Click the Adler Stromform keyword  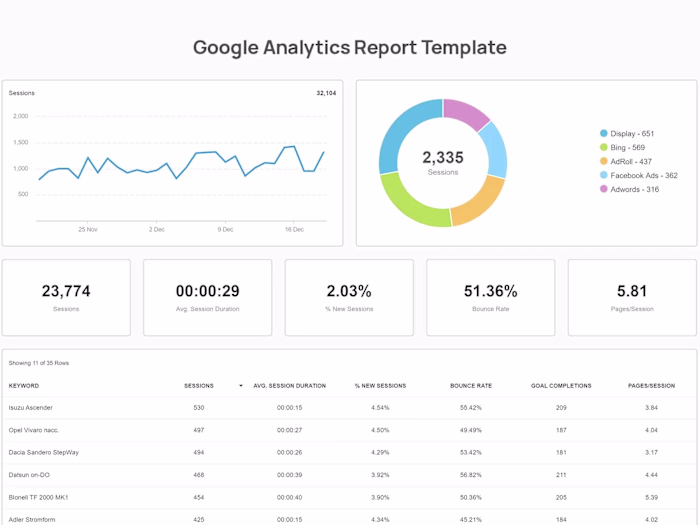[x=32, y=520]
